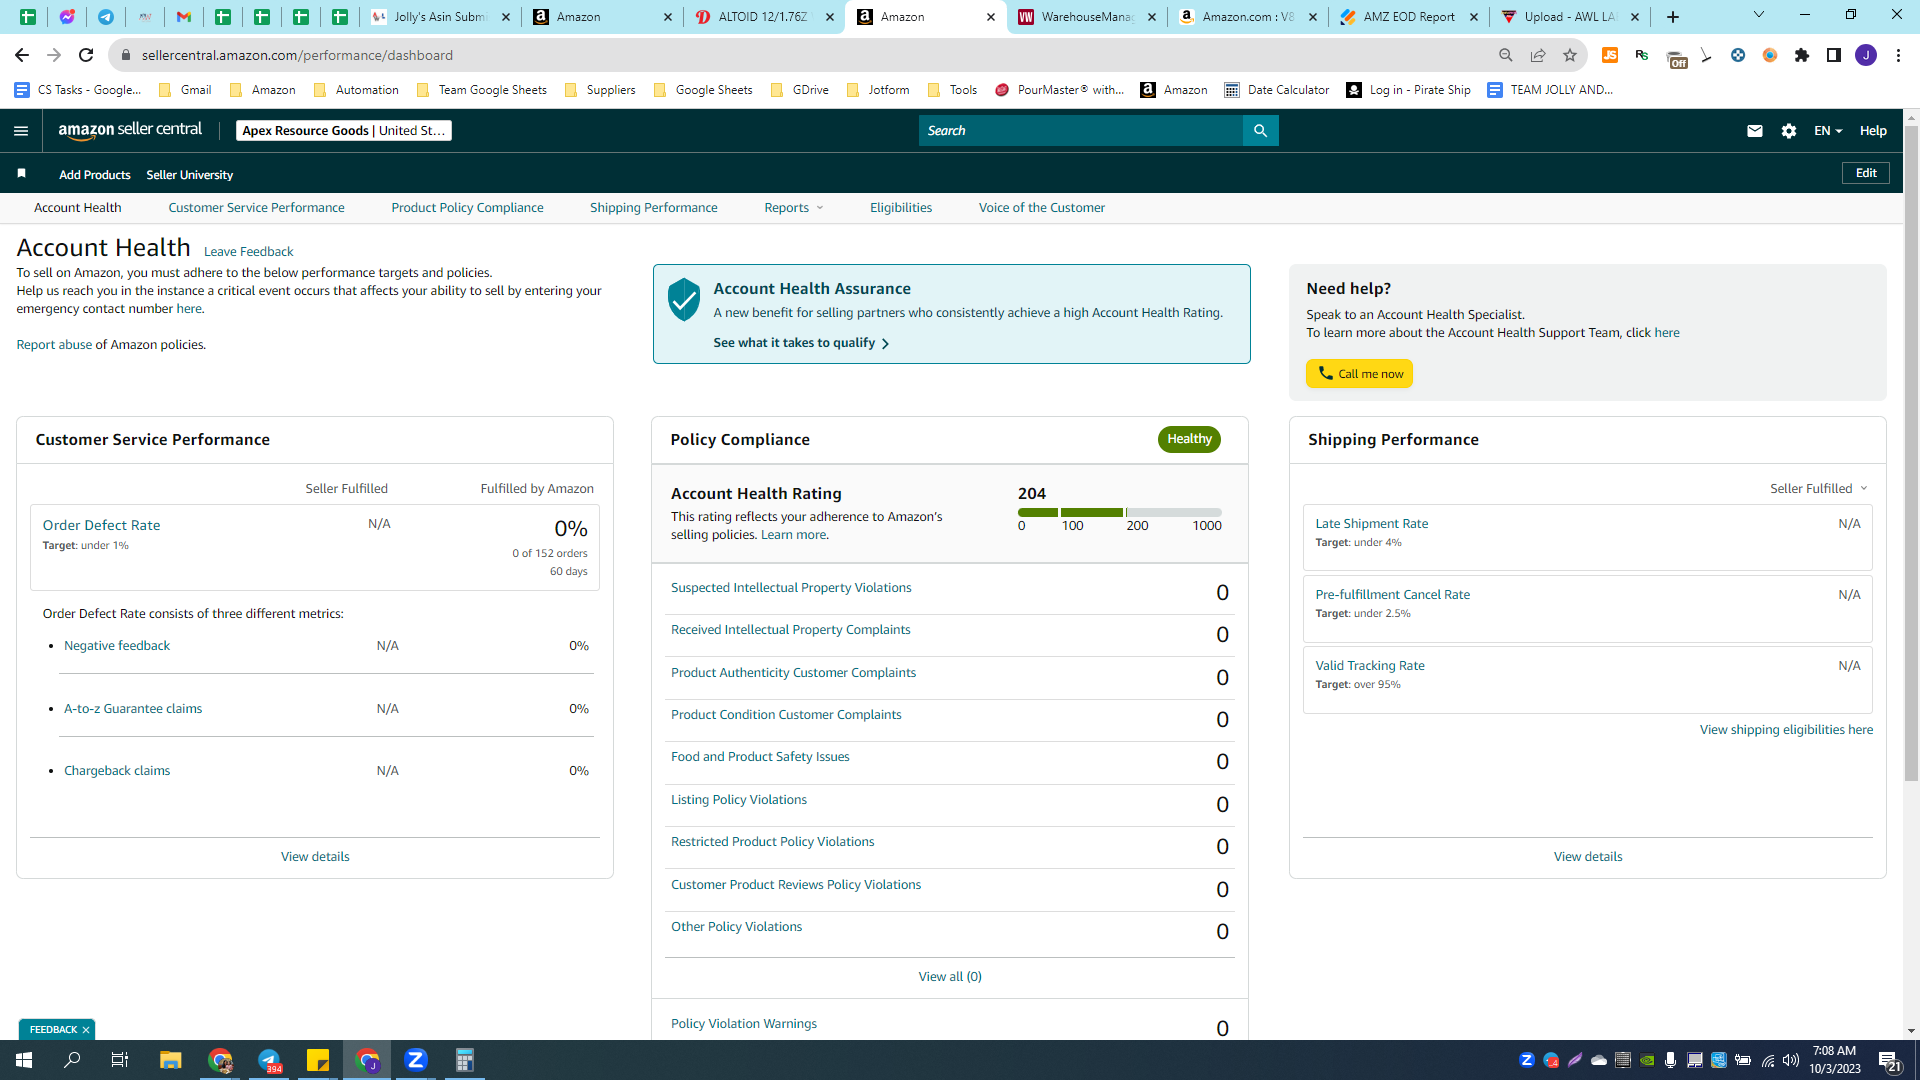
Task: Switch to the Account Health tab
Action: click(78, 208)
